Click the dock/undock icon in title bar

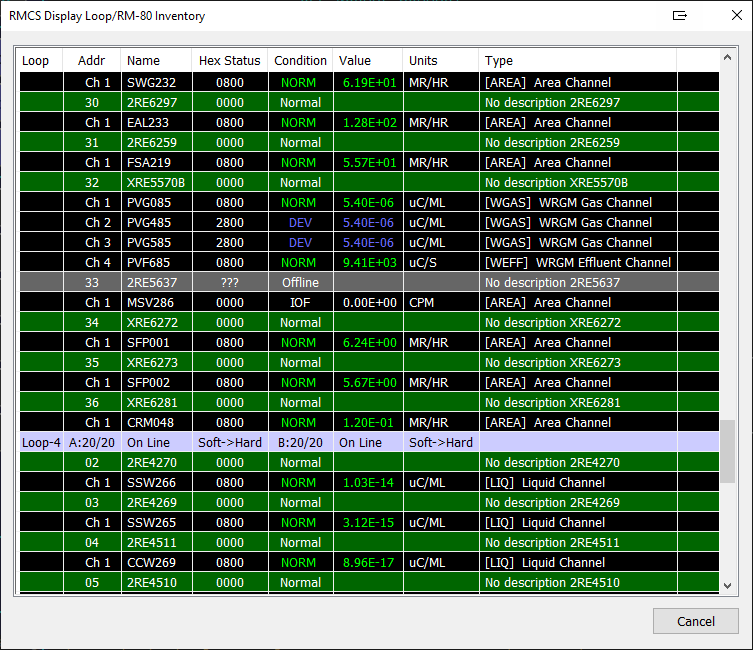pos(680,16)
